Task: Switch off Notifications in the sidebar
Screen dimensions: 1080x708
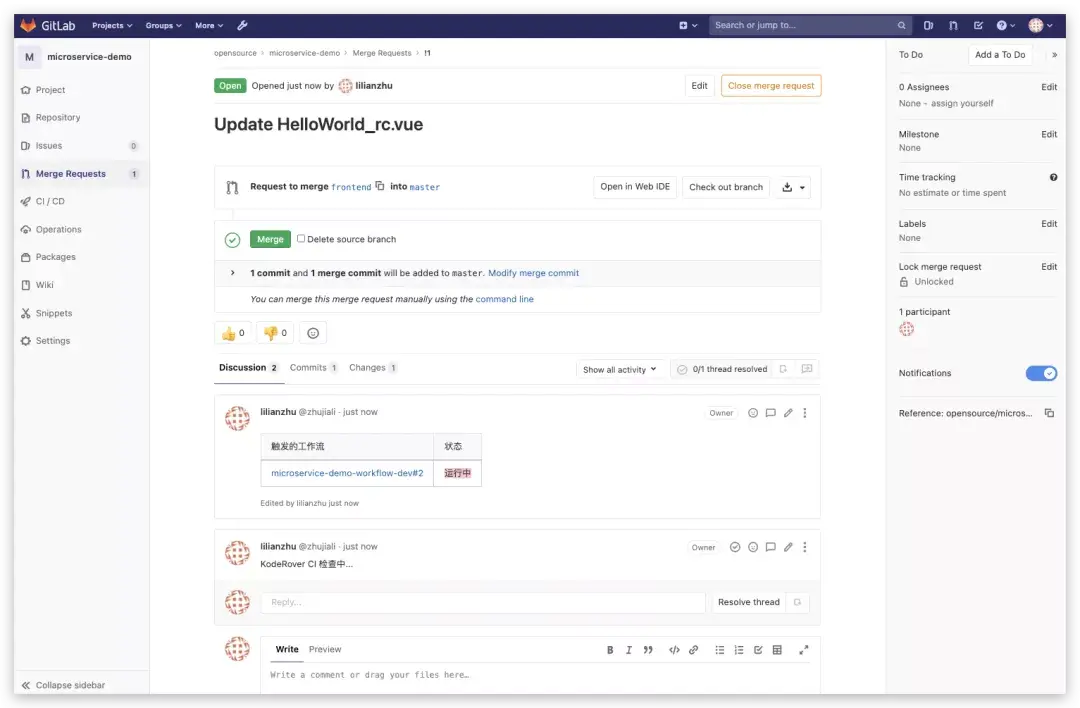Action: pos(1042,373)
